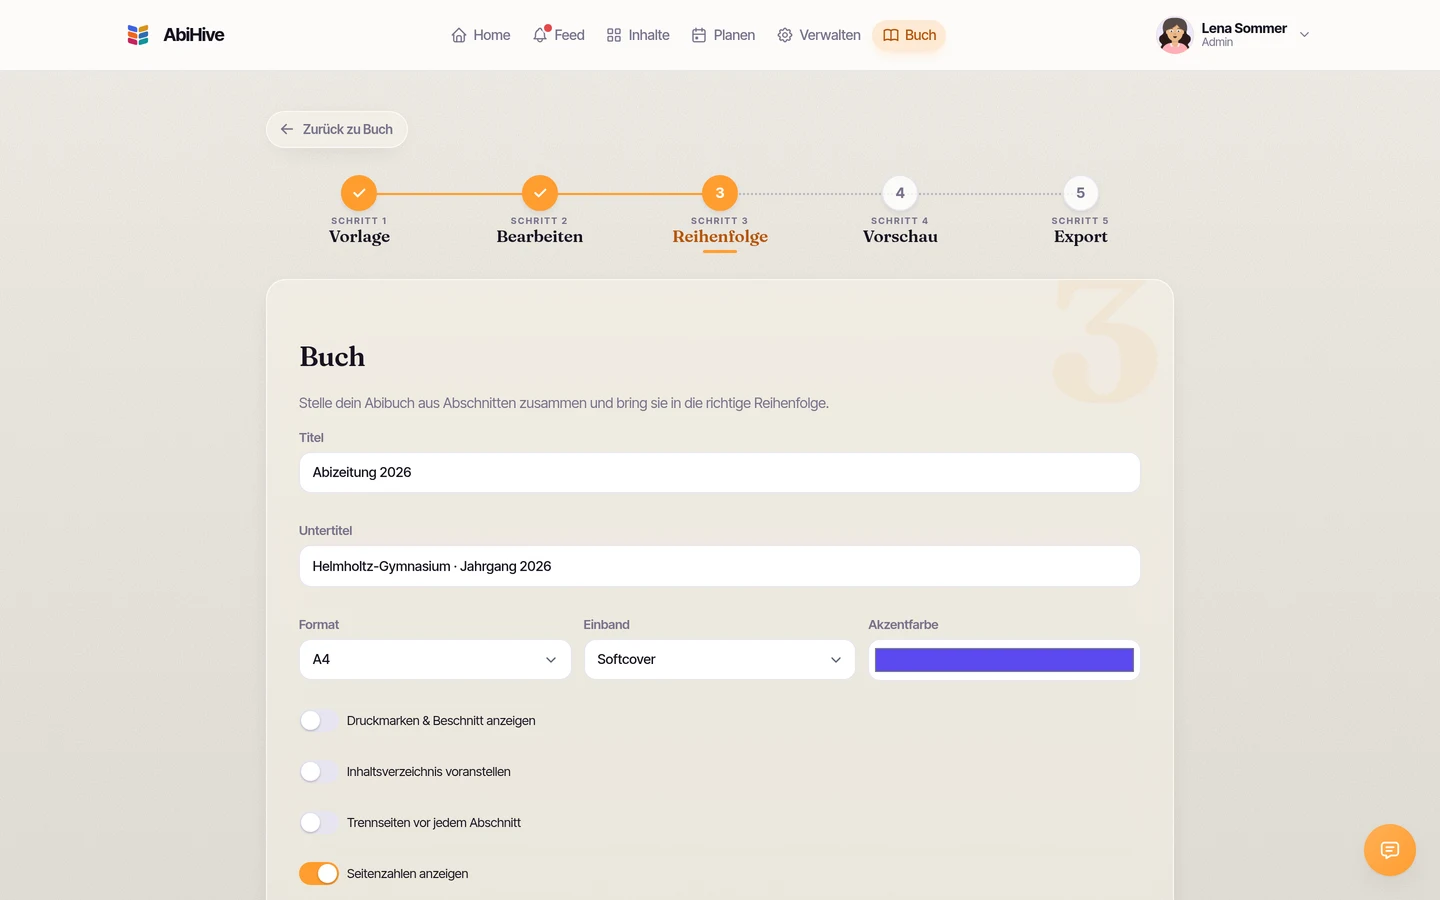Go to Inhalte in the navigation
This screenshot has height=900, width=1440.
pos(638,35)
